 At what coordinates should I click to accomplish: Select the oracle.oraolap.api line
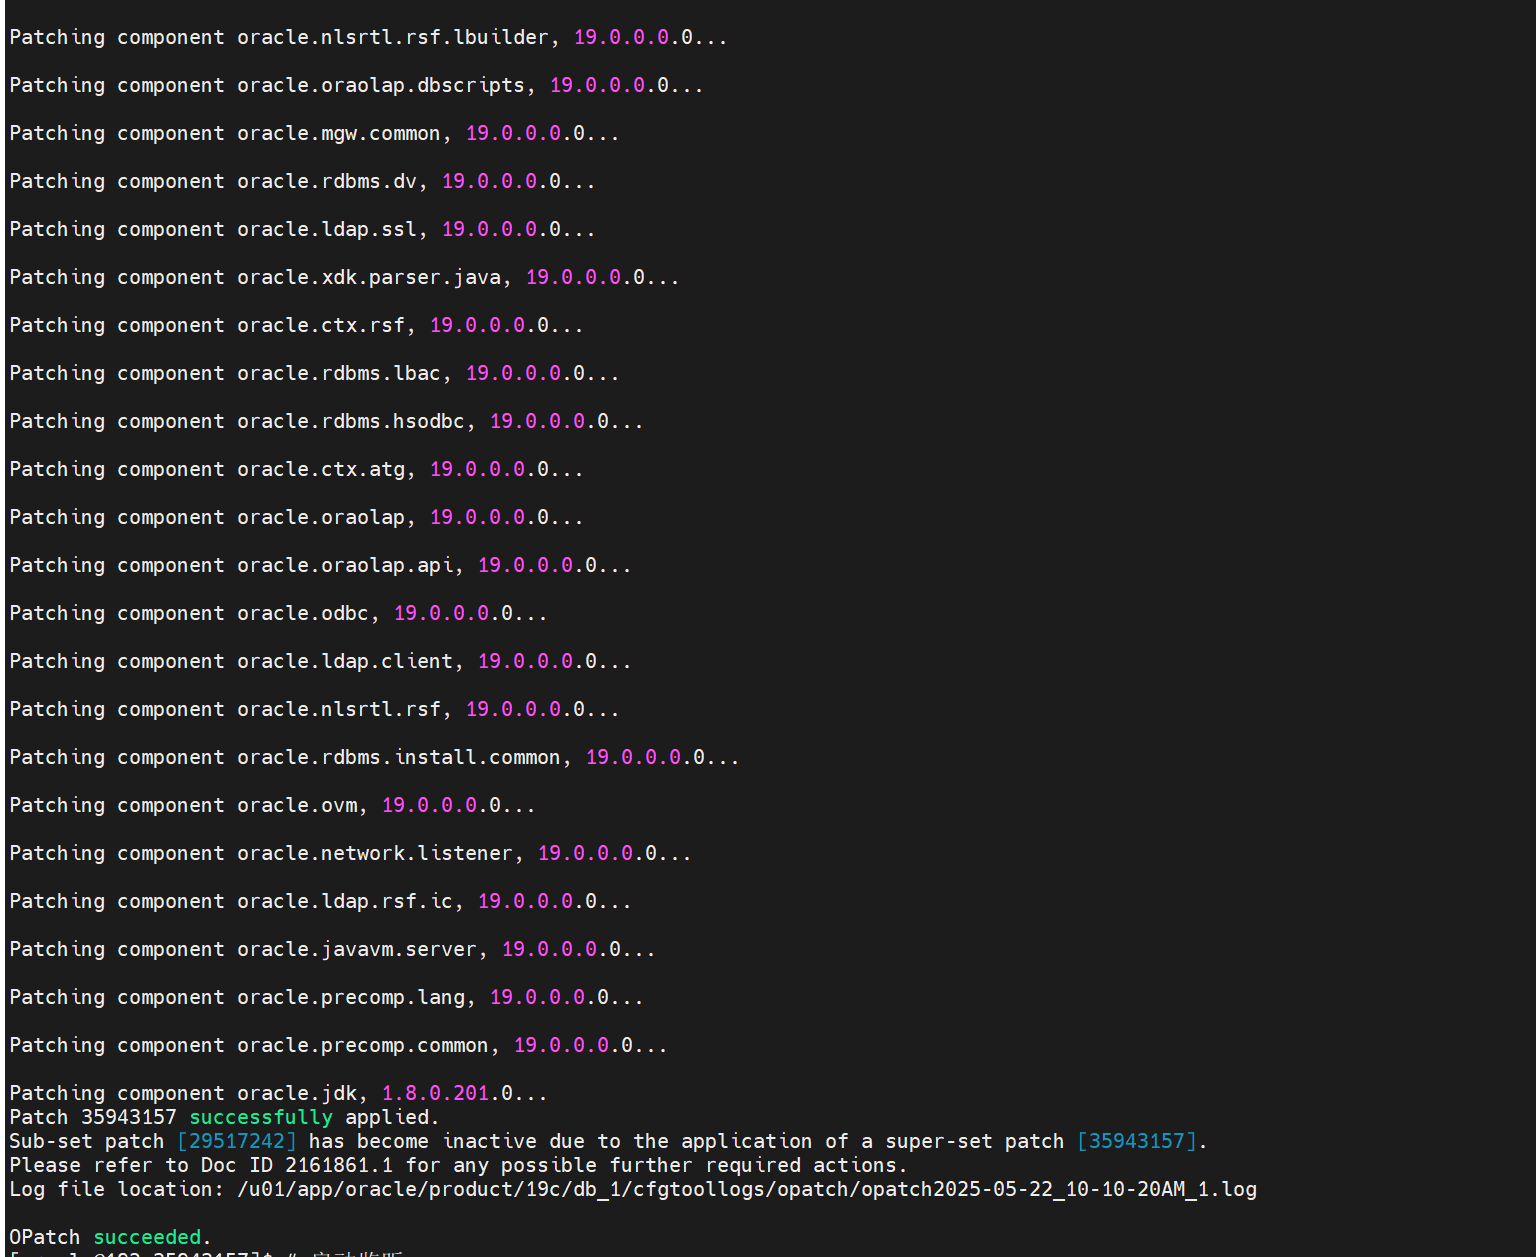pos(320,565)
